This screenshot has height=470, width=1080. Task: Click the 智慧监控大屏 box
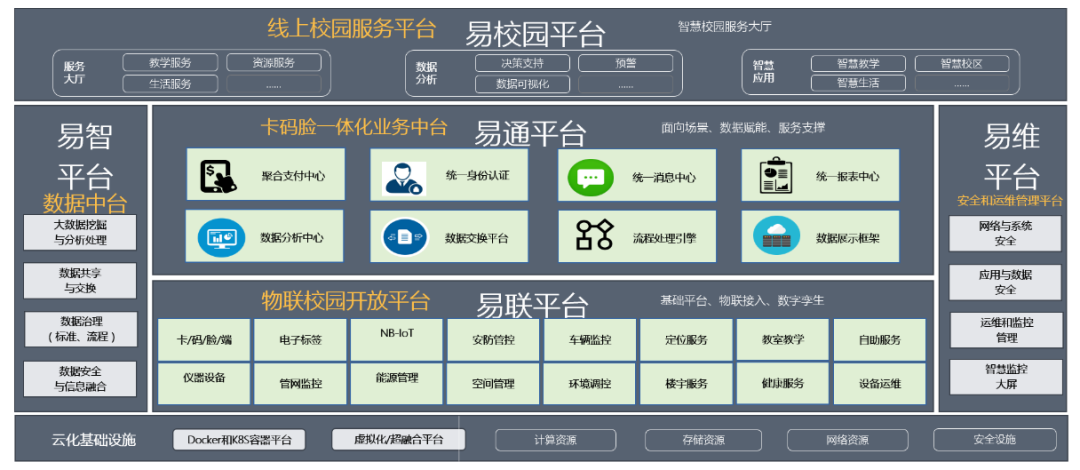point(1005,376)
